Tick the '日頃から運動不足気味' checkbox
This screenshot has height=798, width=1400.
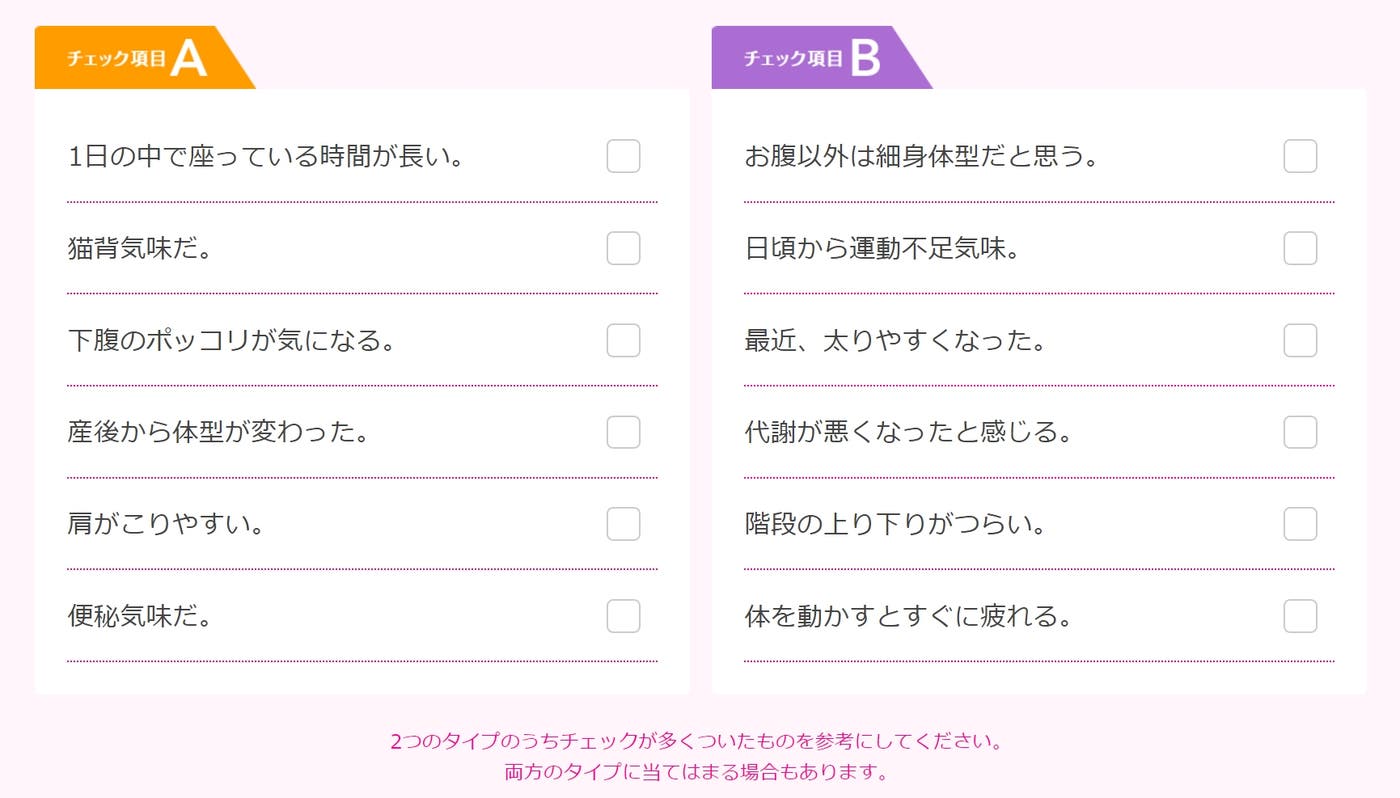(1300, 248)
